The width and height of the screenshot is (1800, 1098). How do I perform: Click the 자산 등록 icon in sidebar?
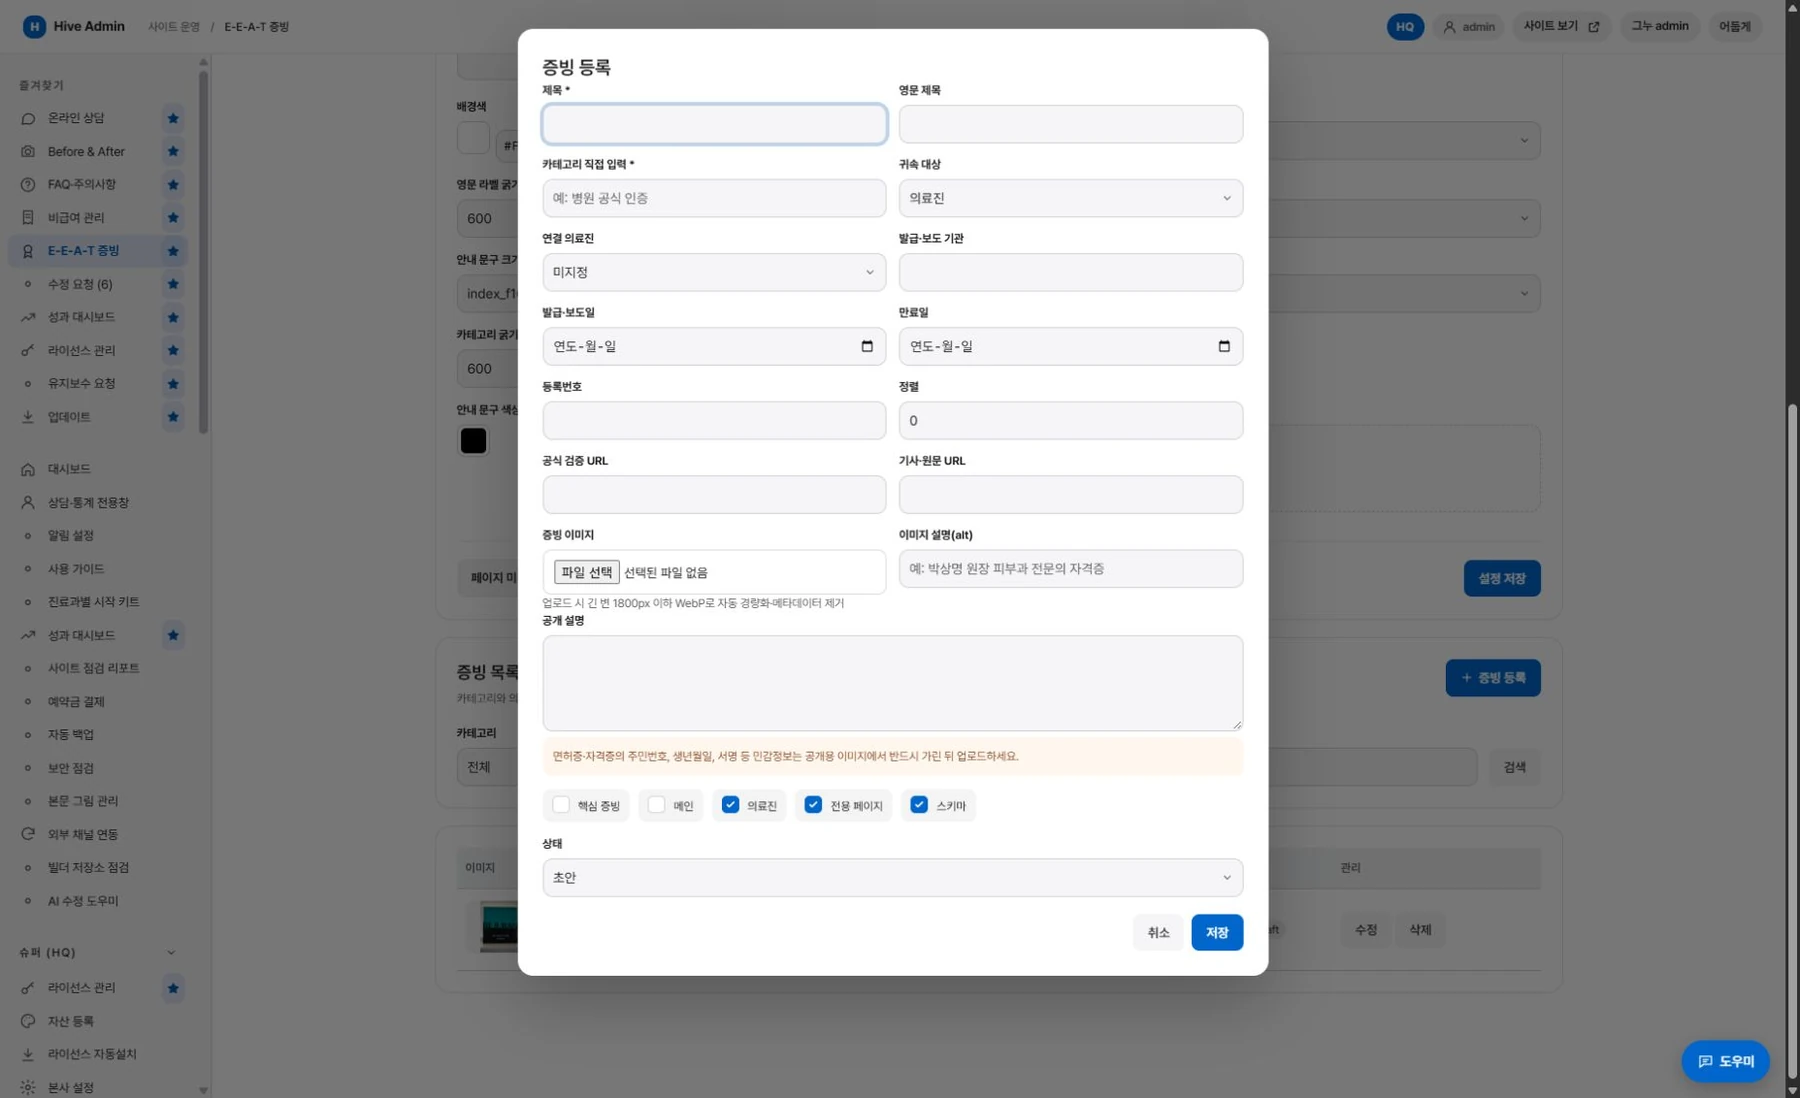28,1021
